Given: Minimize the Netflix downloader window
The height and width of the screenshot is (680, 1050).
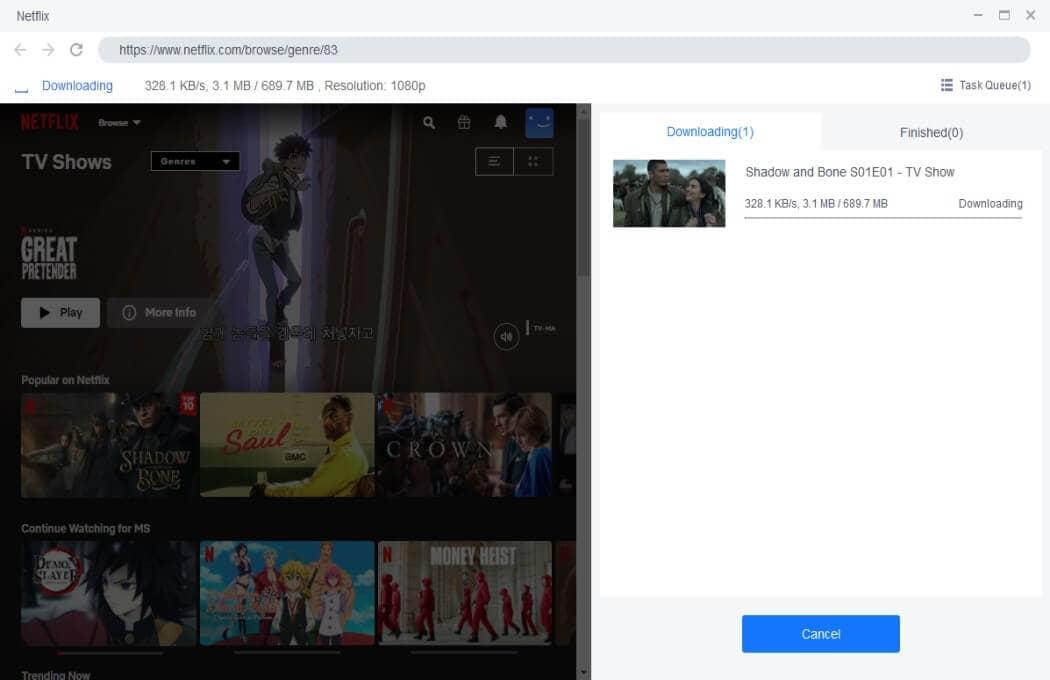Looking at the screenshot, I should (978, 15).
